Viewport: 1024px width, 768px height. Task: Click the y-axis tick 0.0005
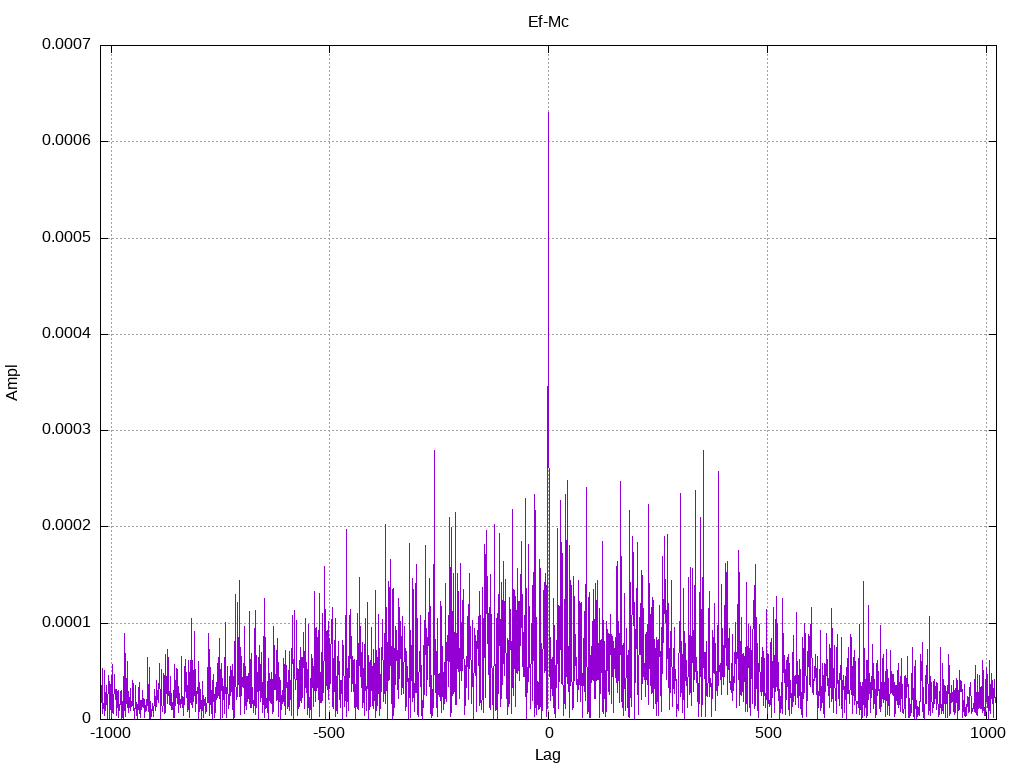pyautogui.click(x=66, y=237)
